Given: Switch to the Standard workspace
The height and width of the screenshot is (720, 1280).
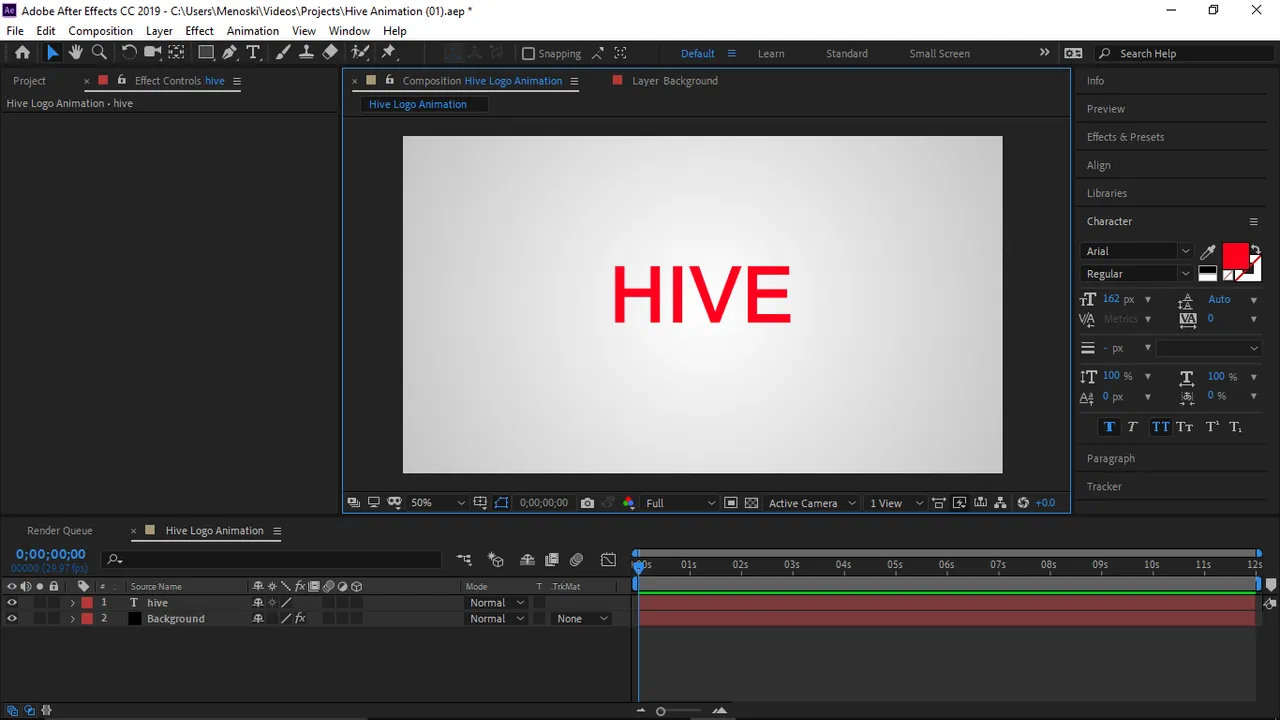Looking at the screenshot, I should pos(847,54).
